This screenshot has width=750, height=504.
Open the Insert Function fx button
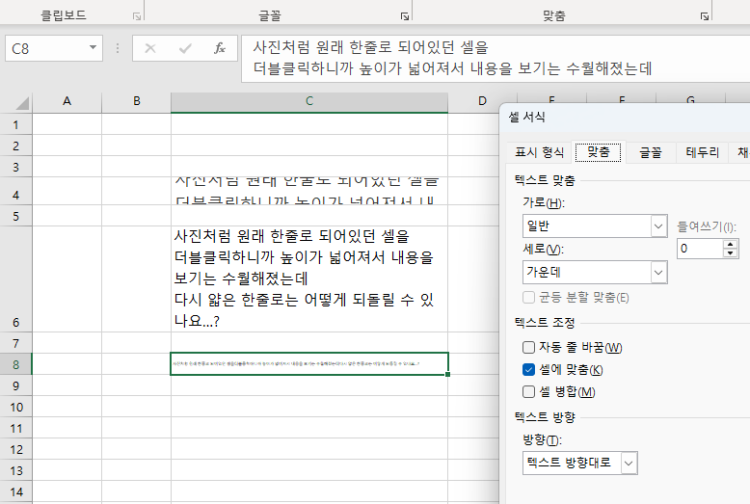coord(220,48)
